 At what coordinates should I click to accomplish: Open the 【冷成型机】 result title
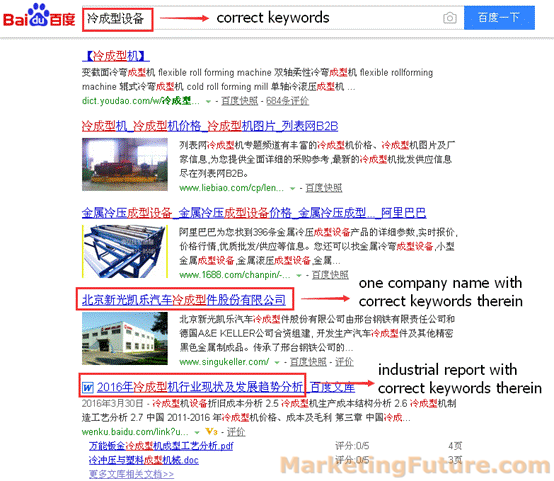pyautogui.click(x=116, y=56)
